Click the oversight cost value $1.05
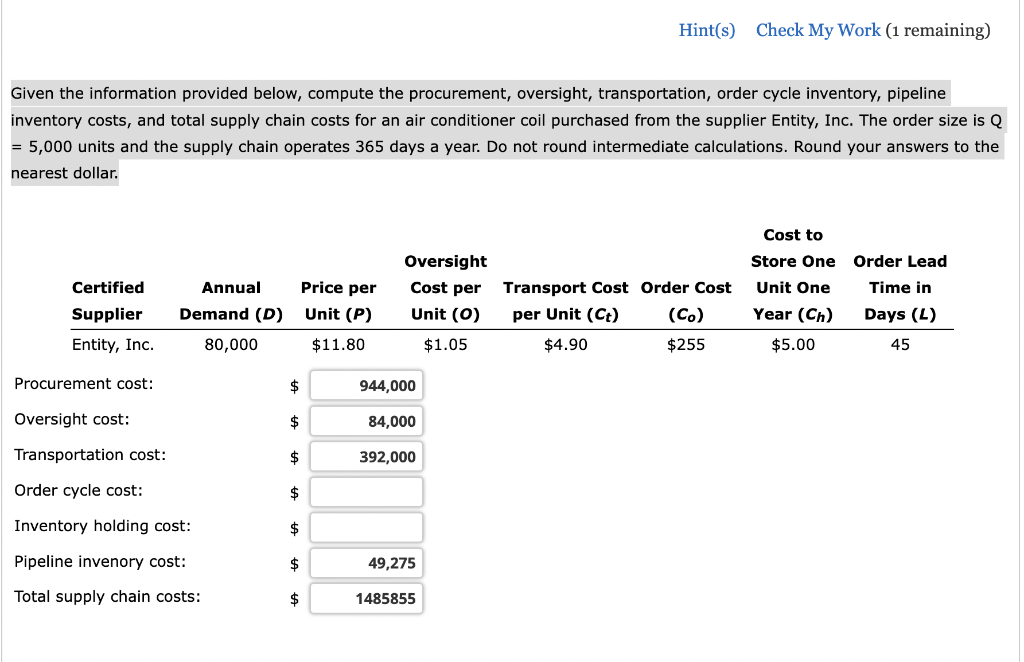 tap(445, 345)
